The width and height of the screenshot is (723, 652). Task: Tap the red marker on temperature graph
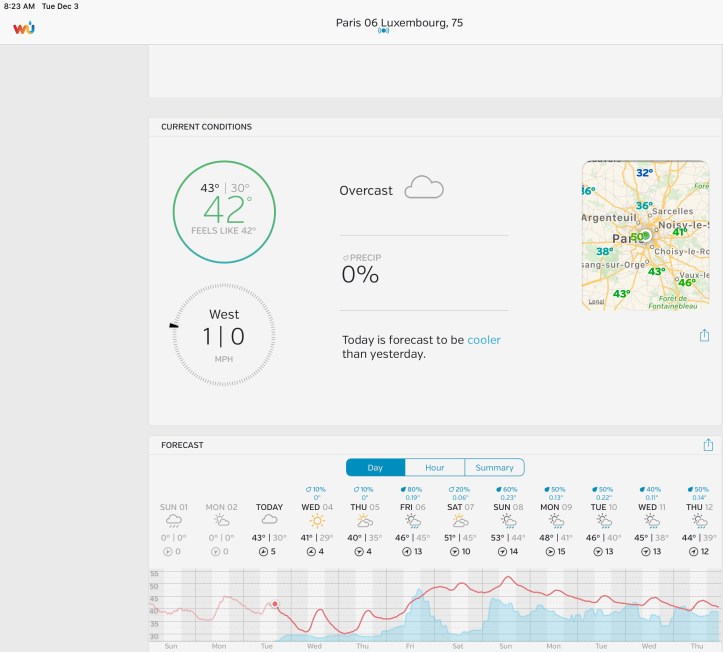click(x=274, y=604)
